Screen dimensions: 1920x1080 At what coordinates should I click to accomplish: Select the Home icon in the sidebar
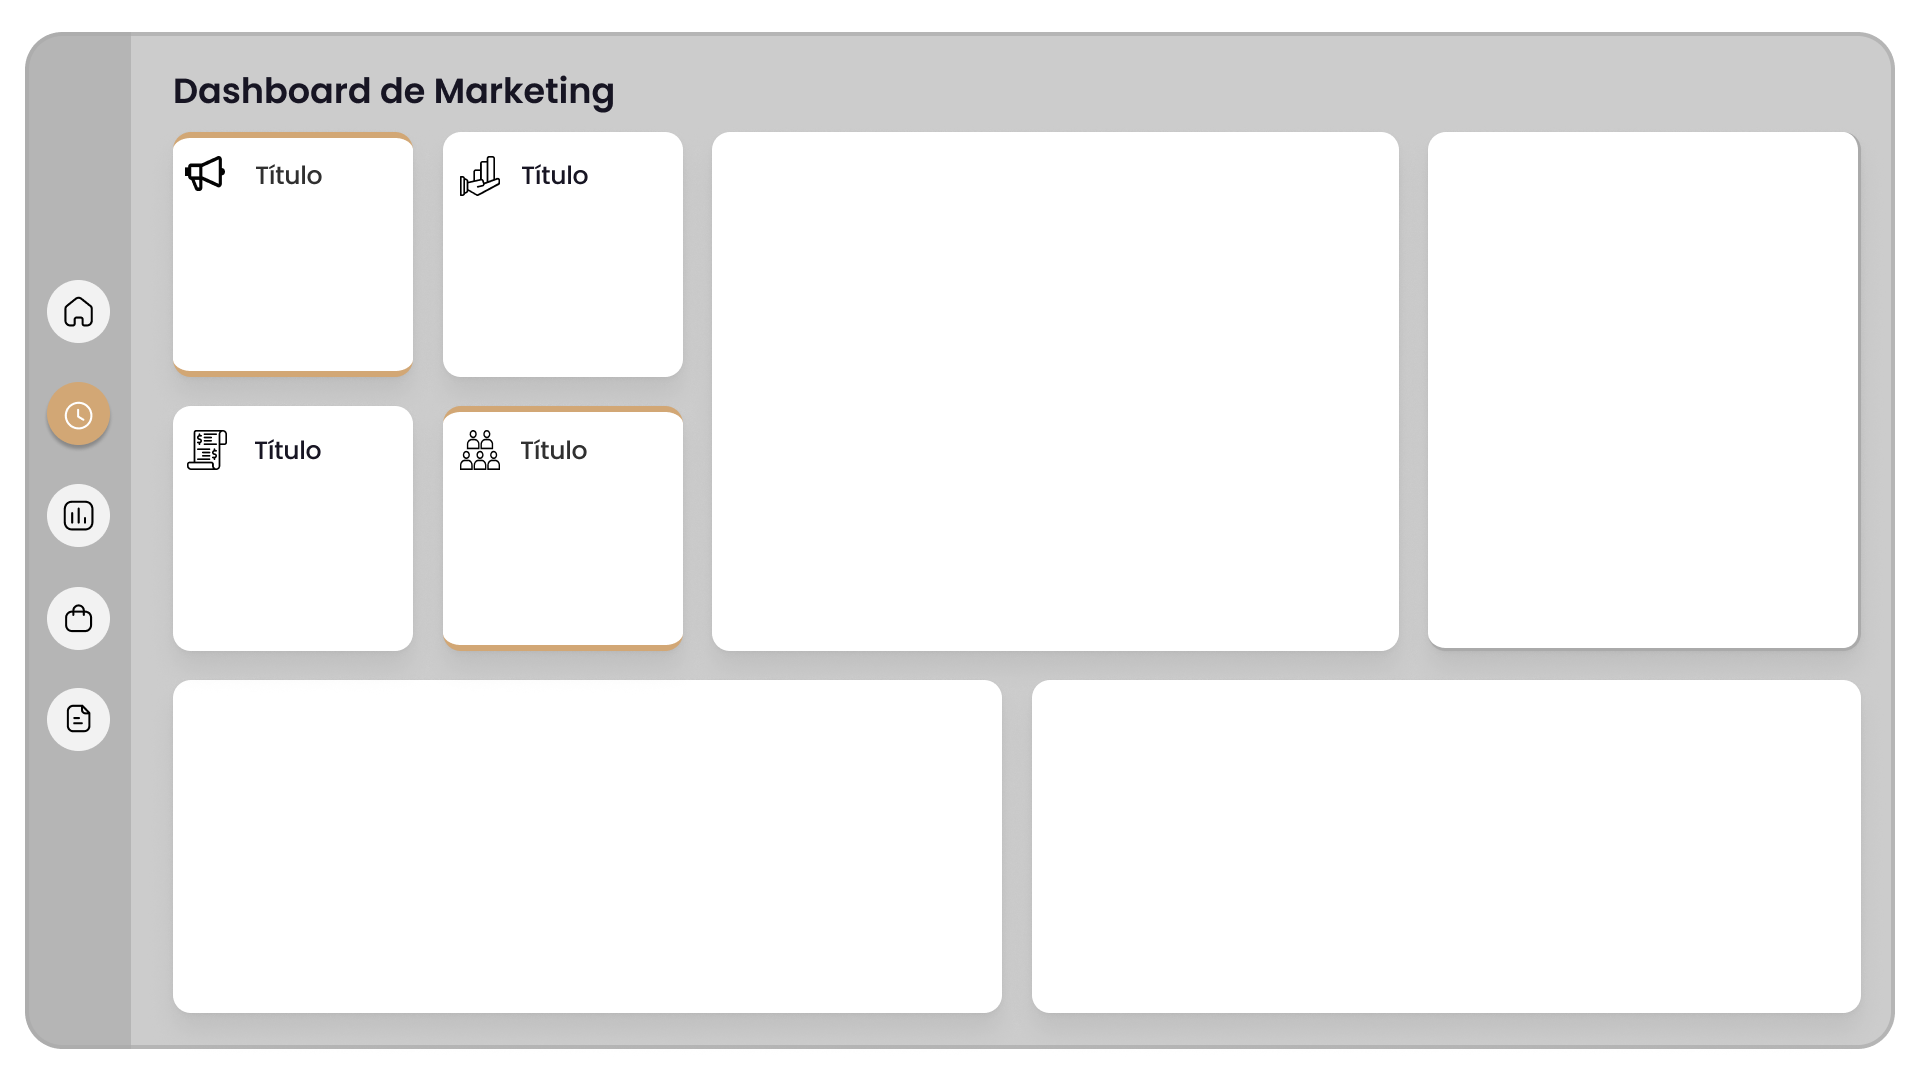click(77, 312)
